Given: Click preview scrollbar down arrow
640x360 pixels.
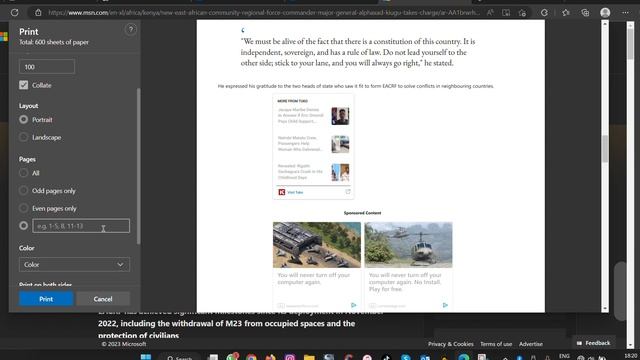Looking at the screenshot, I should click(605, 309).
